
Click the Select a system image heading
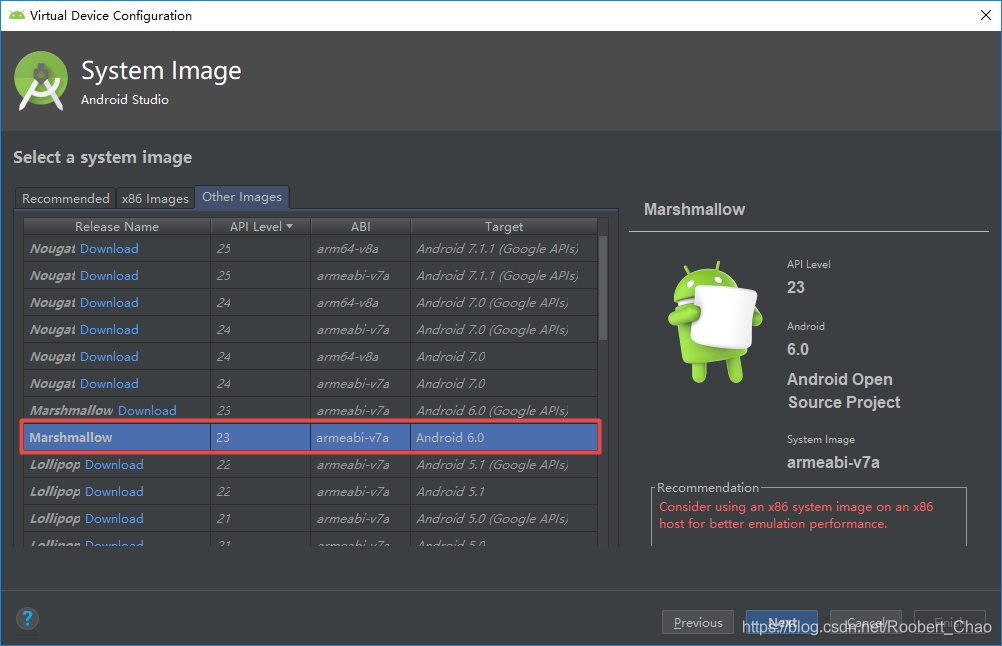(103, 157)
